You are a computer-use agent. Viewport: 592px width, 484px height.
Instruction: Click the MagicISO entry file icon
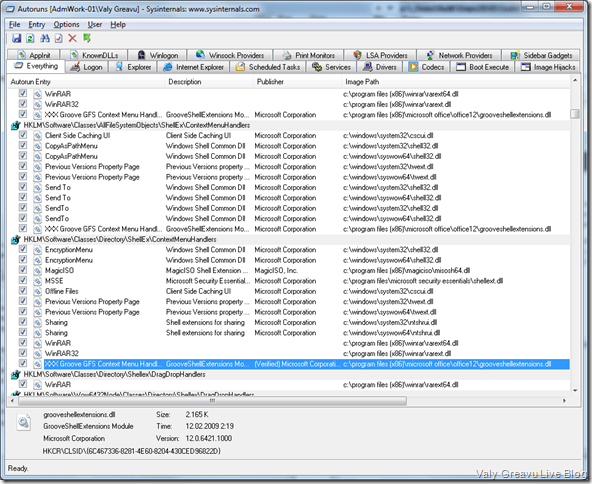(x=37, y=271)
